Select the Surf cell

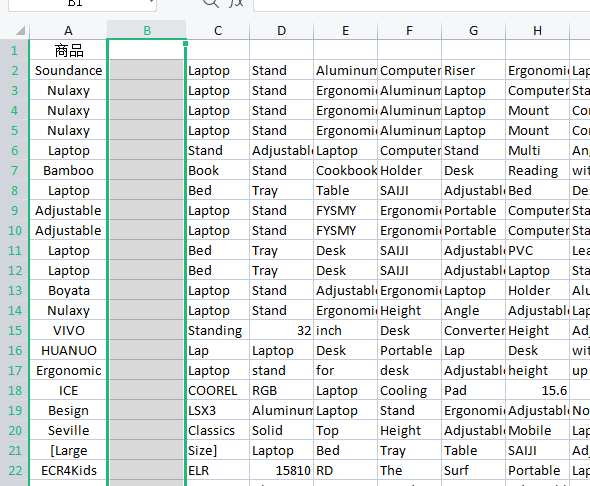point(473,470)
